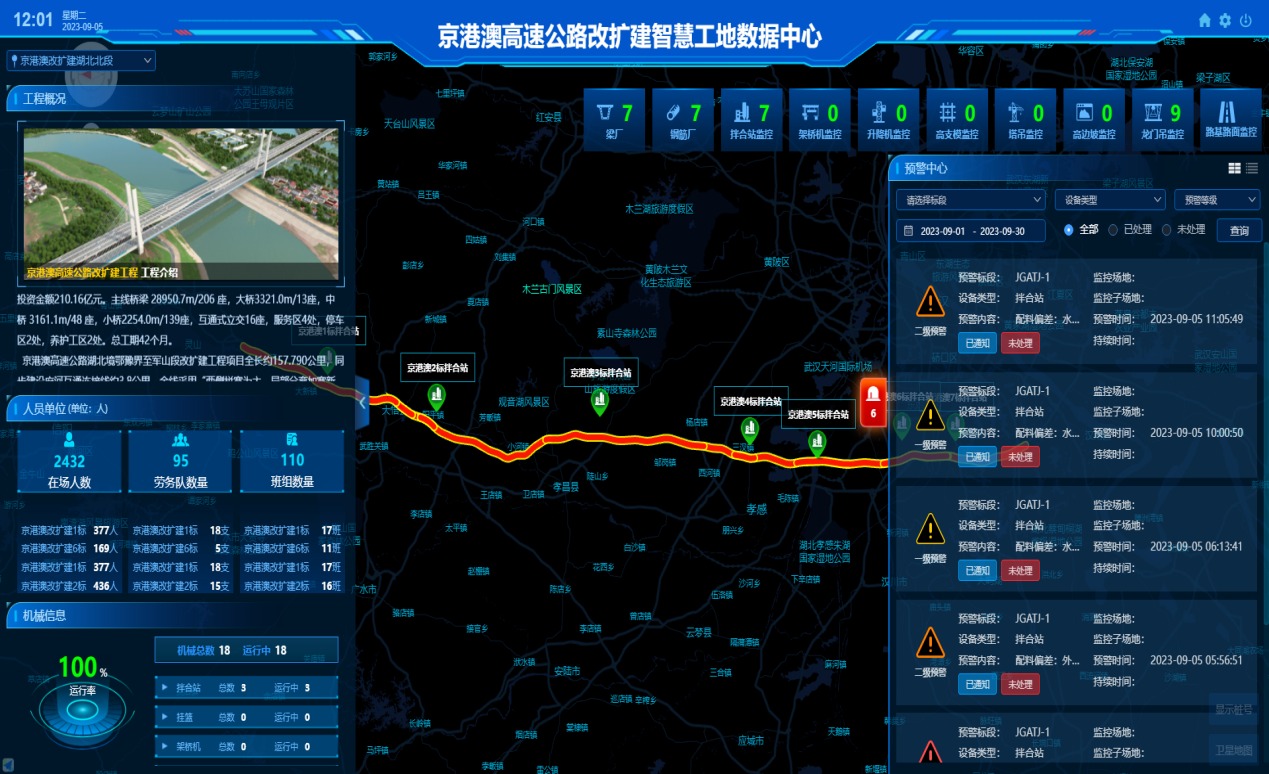Switch the alarm list to grid view
The image size is (1269, 774).
[1235, 168]
